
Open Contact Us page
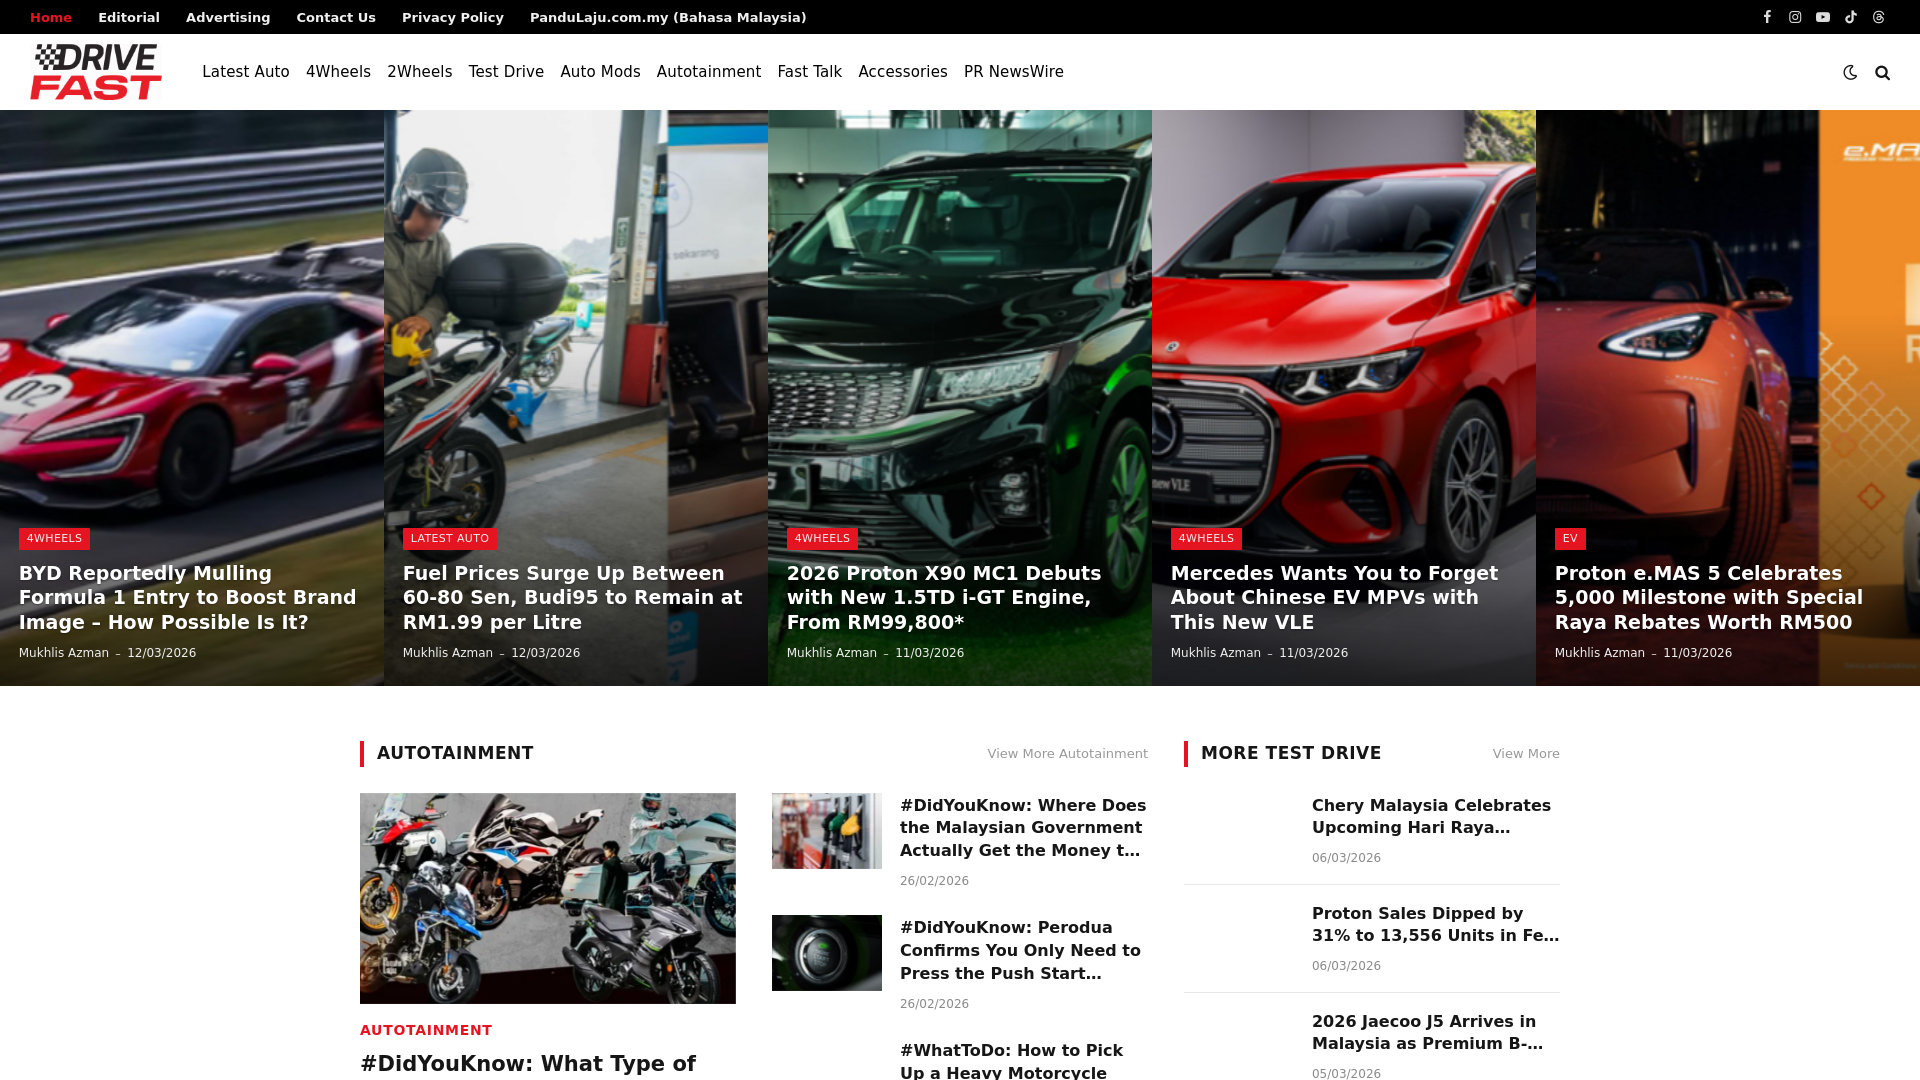336,17
